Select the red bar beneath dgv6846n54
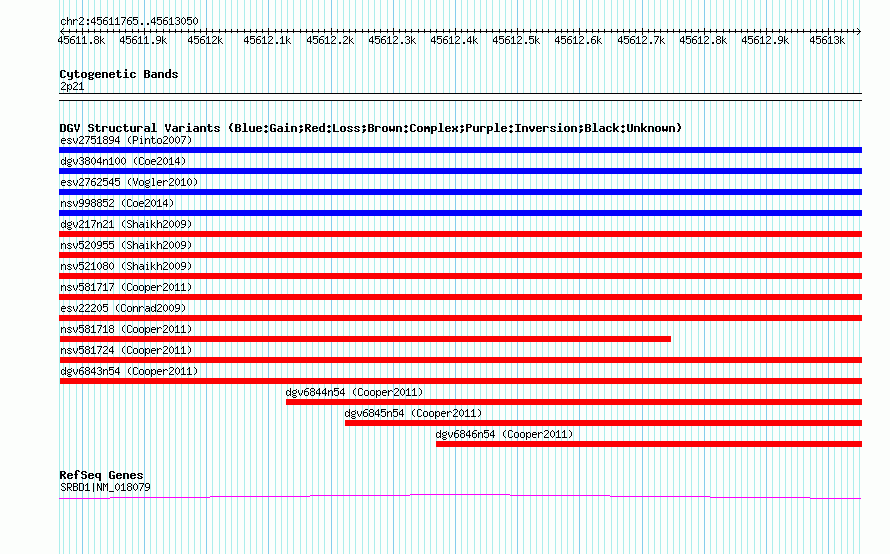Image resolution: width=890 pixels, height=554 pixels. point(649,444)
